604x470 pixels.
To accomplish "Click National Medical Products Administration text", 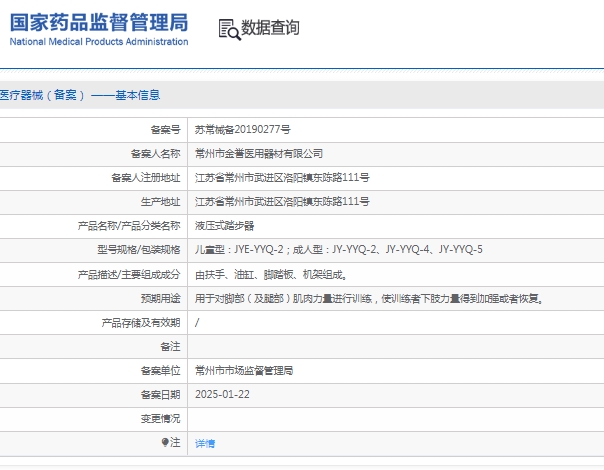I will (99, 42).
